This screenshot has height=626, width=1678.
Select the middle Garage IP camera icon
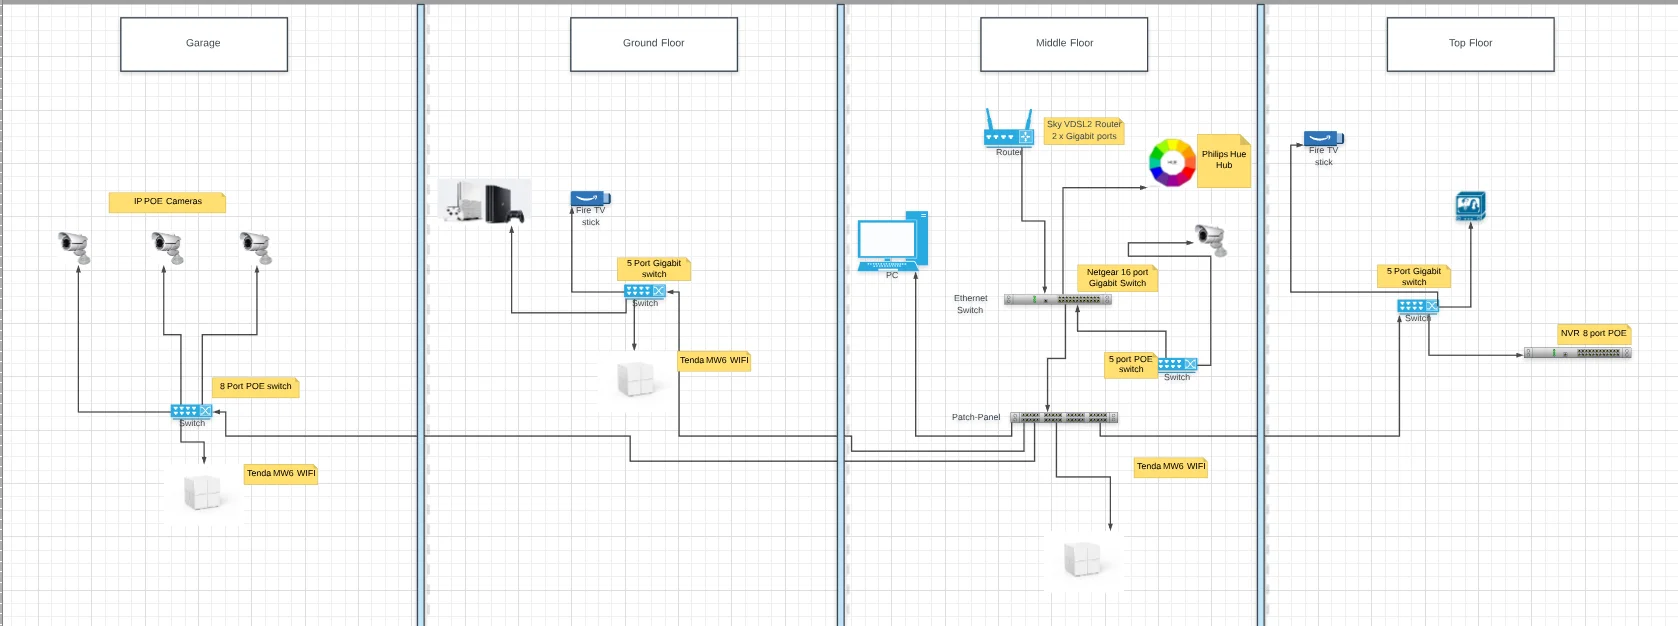(x=167, y=247)
